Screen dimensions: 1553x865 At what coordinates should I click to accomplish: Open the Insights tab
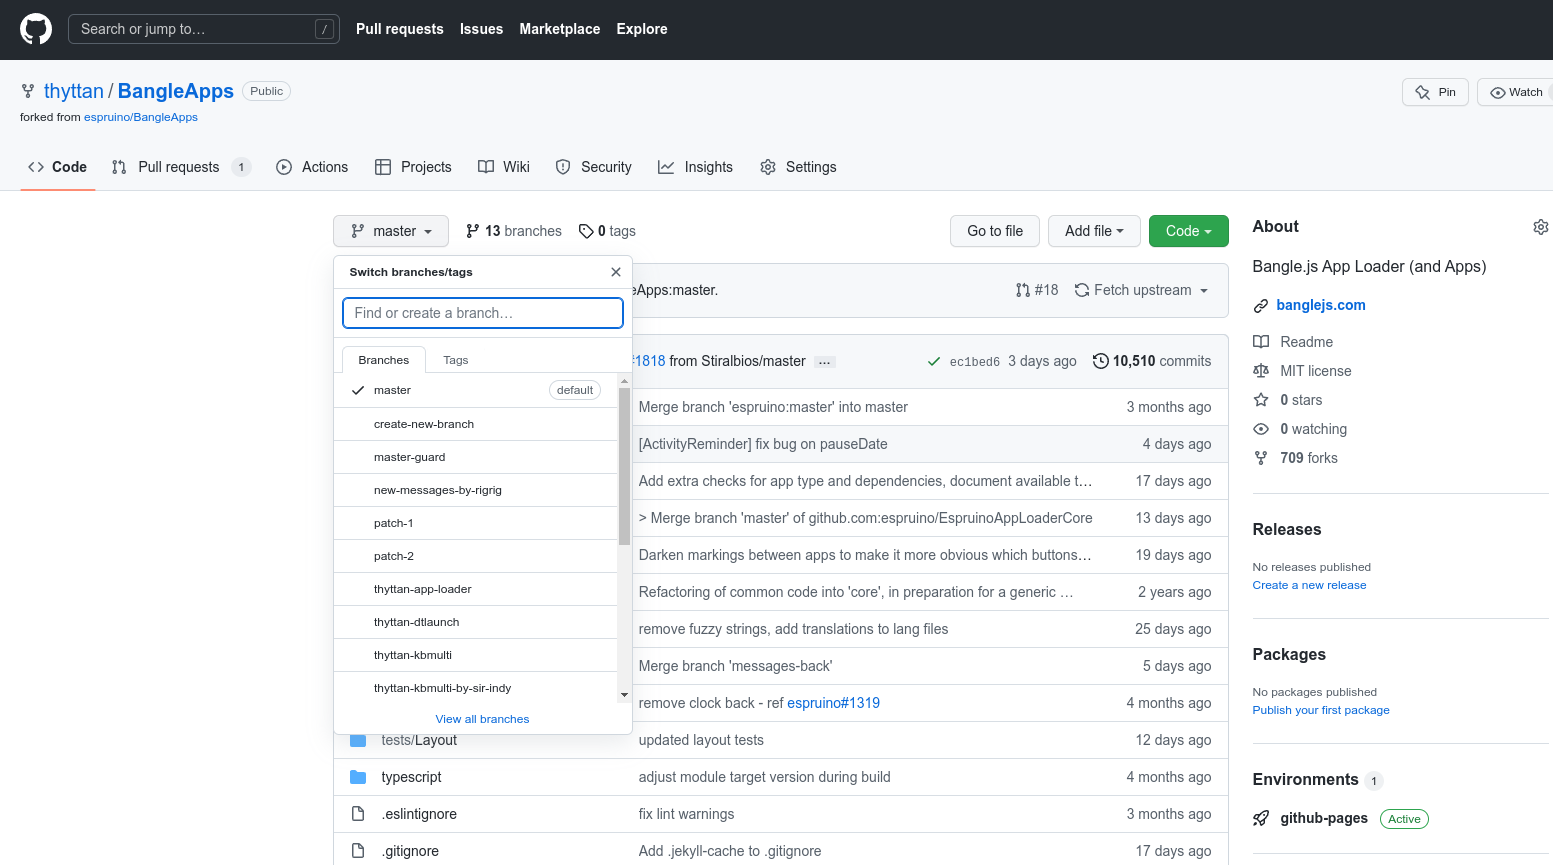(x=695, y=167)
